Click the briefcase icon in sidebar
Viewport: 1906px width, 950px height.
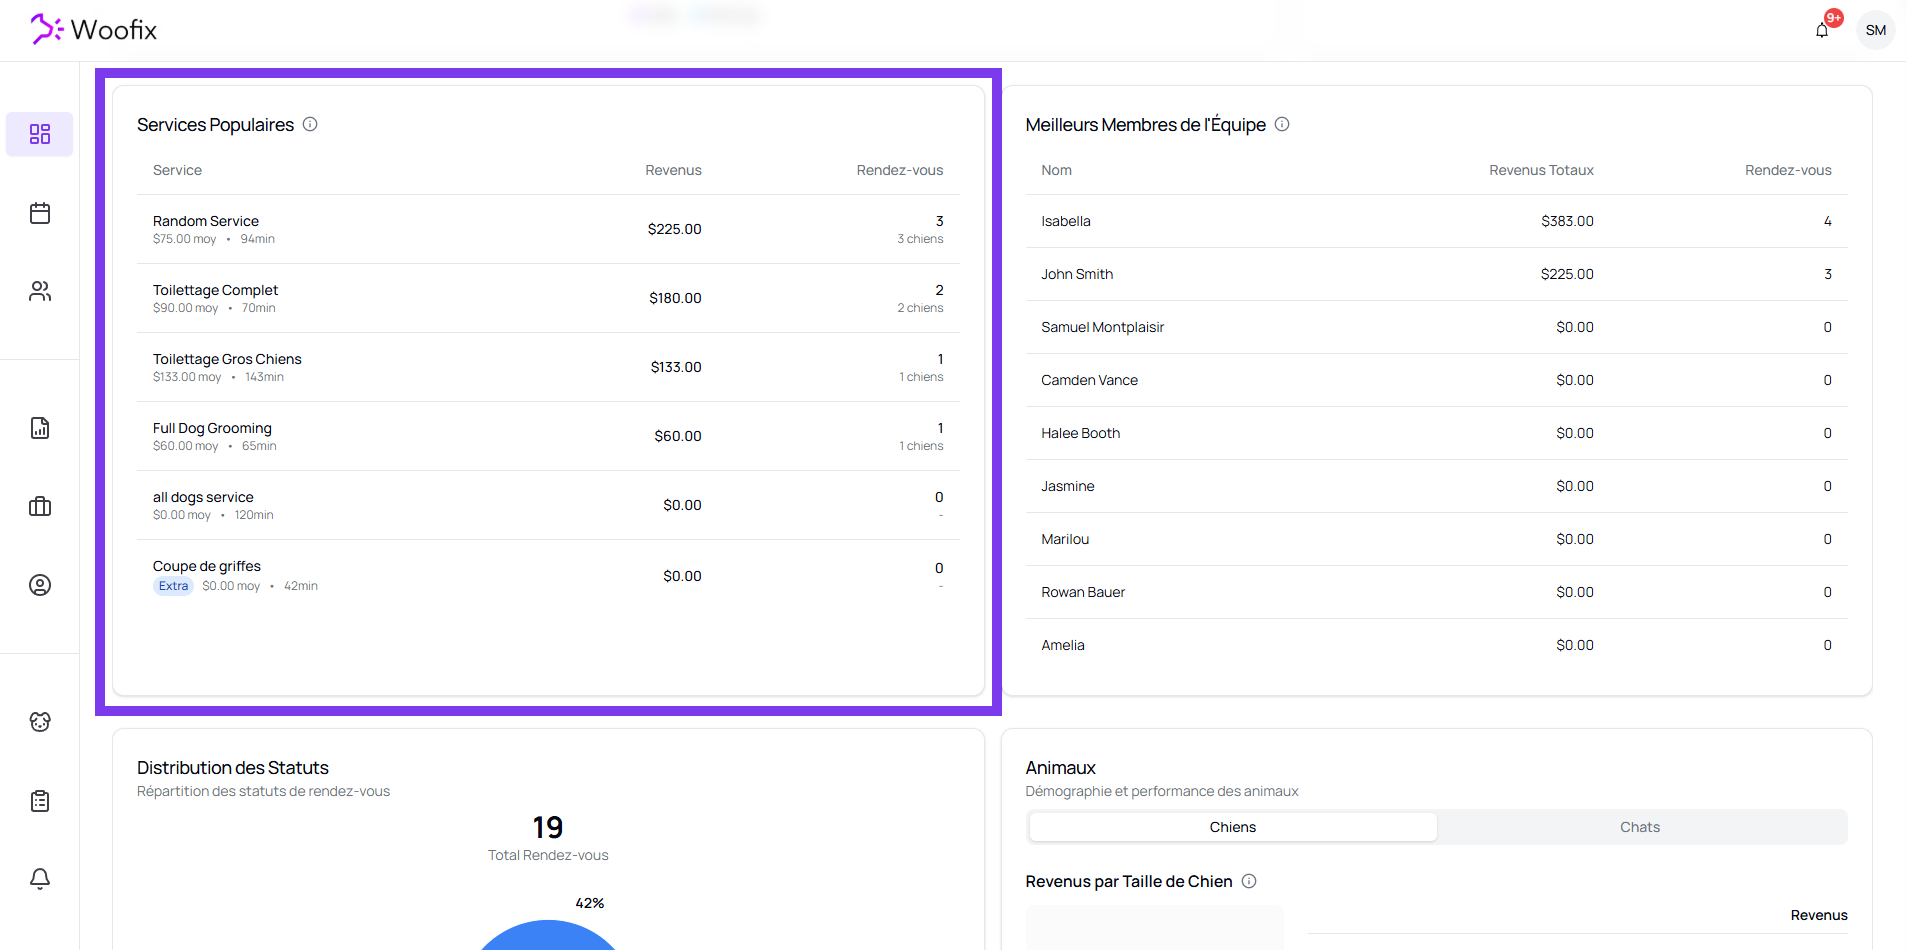[x=40, y=507]
